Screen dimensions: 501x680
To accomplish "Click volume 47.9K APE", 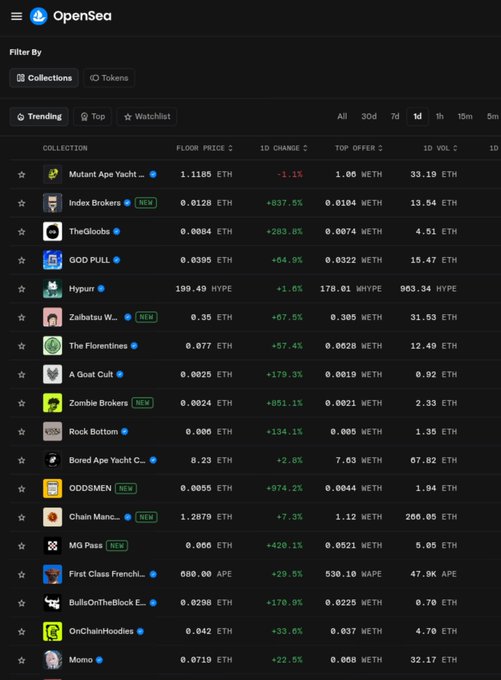I will pyautogui.click(x=434, y=574).
